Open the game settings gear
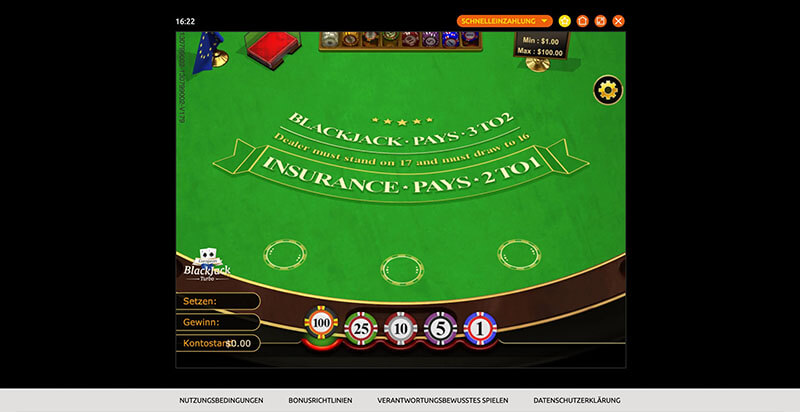 (x=607, y=90)
